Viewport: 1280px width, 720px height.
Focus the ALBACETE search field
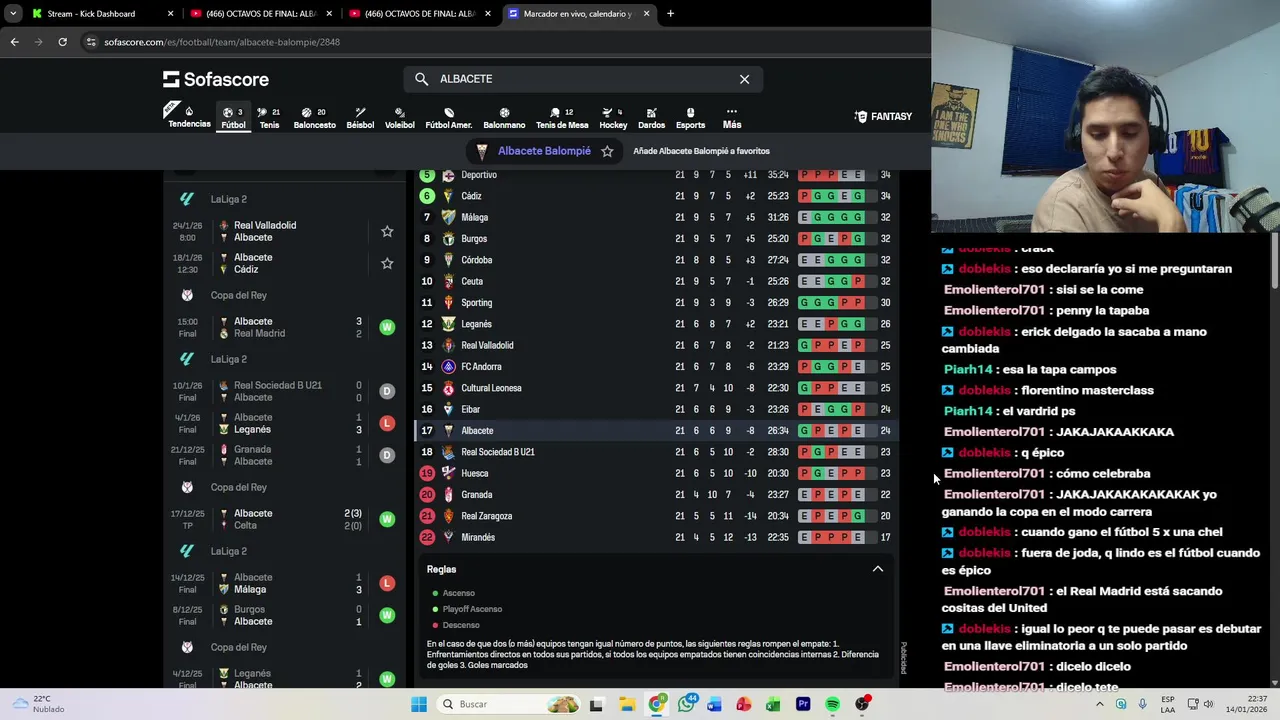pos(583,79)
